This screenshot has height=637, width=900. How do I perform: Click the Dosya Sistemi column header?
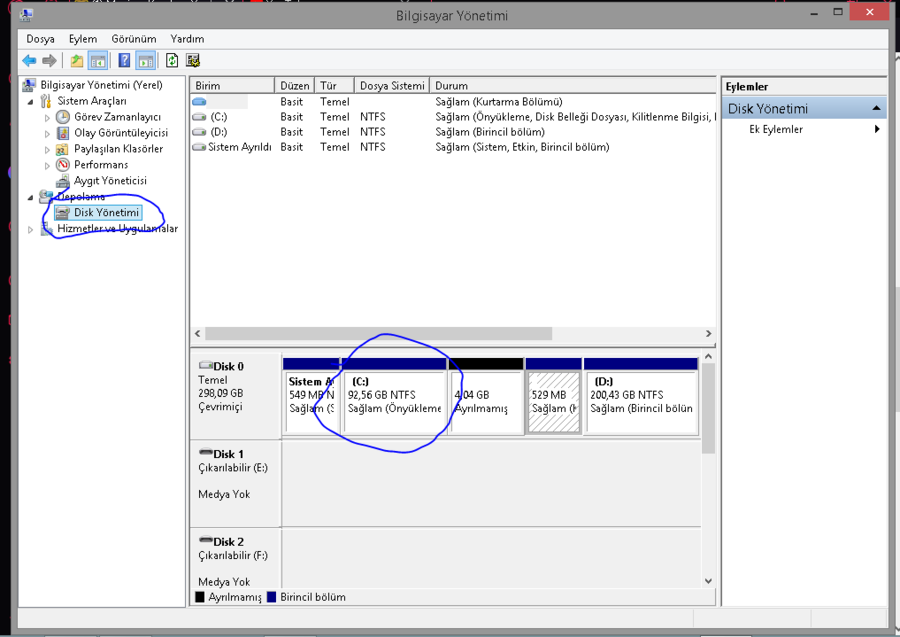(x=392, y=86)
